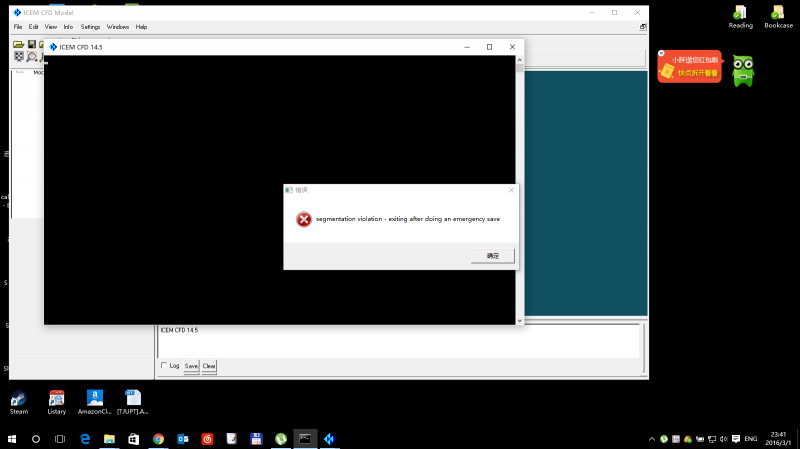Viewport: 800px width, 449px height.
Task: Open File Explorer from the taskbar
Action: [x=109, y=439]
